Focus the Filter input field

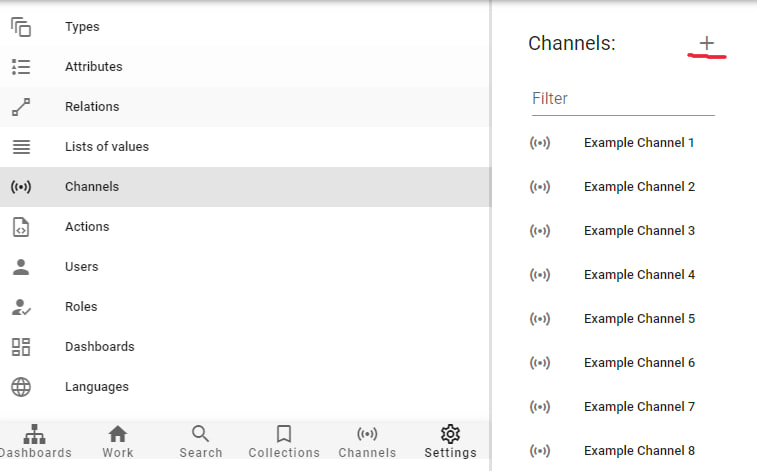coord(623,99)
